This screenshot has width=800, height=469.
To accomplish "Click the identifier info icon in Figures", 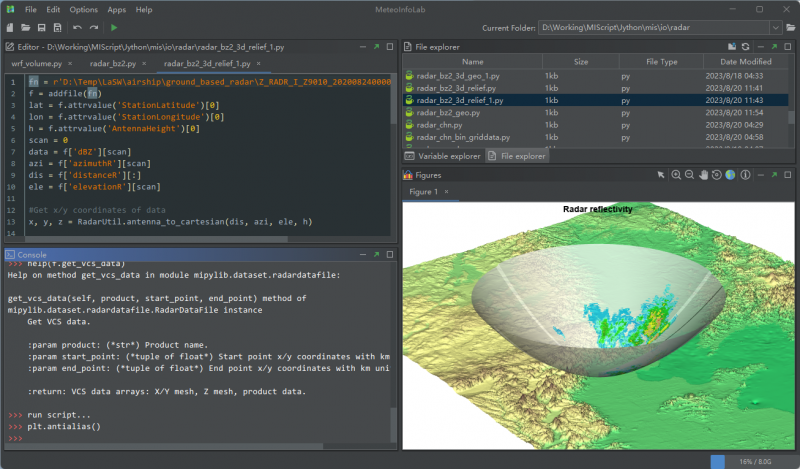I will coord(745,175).
